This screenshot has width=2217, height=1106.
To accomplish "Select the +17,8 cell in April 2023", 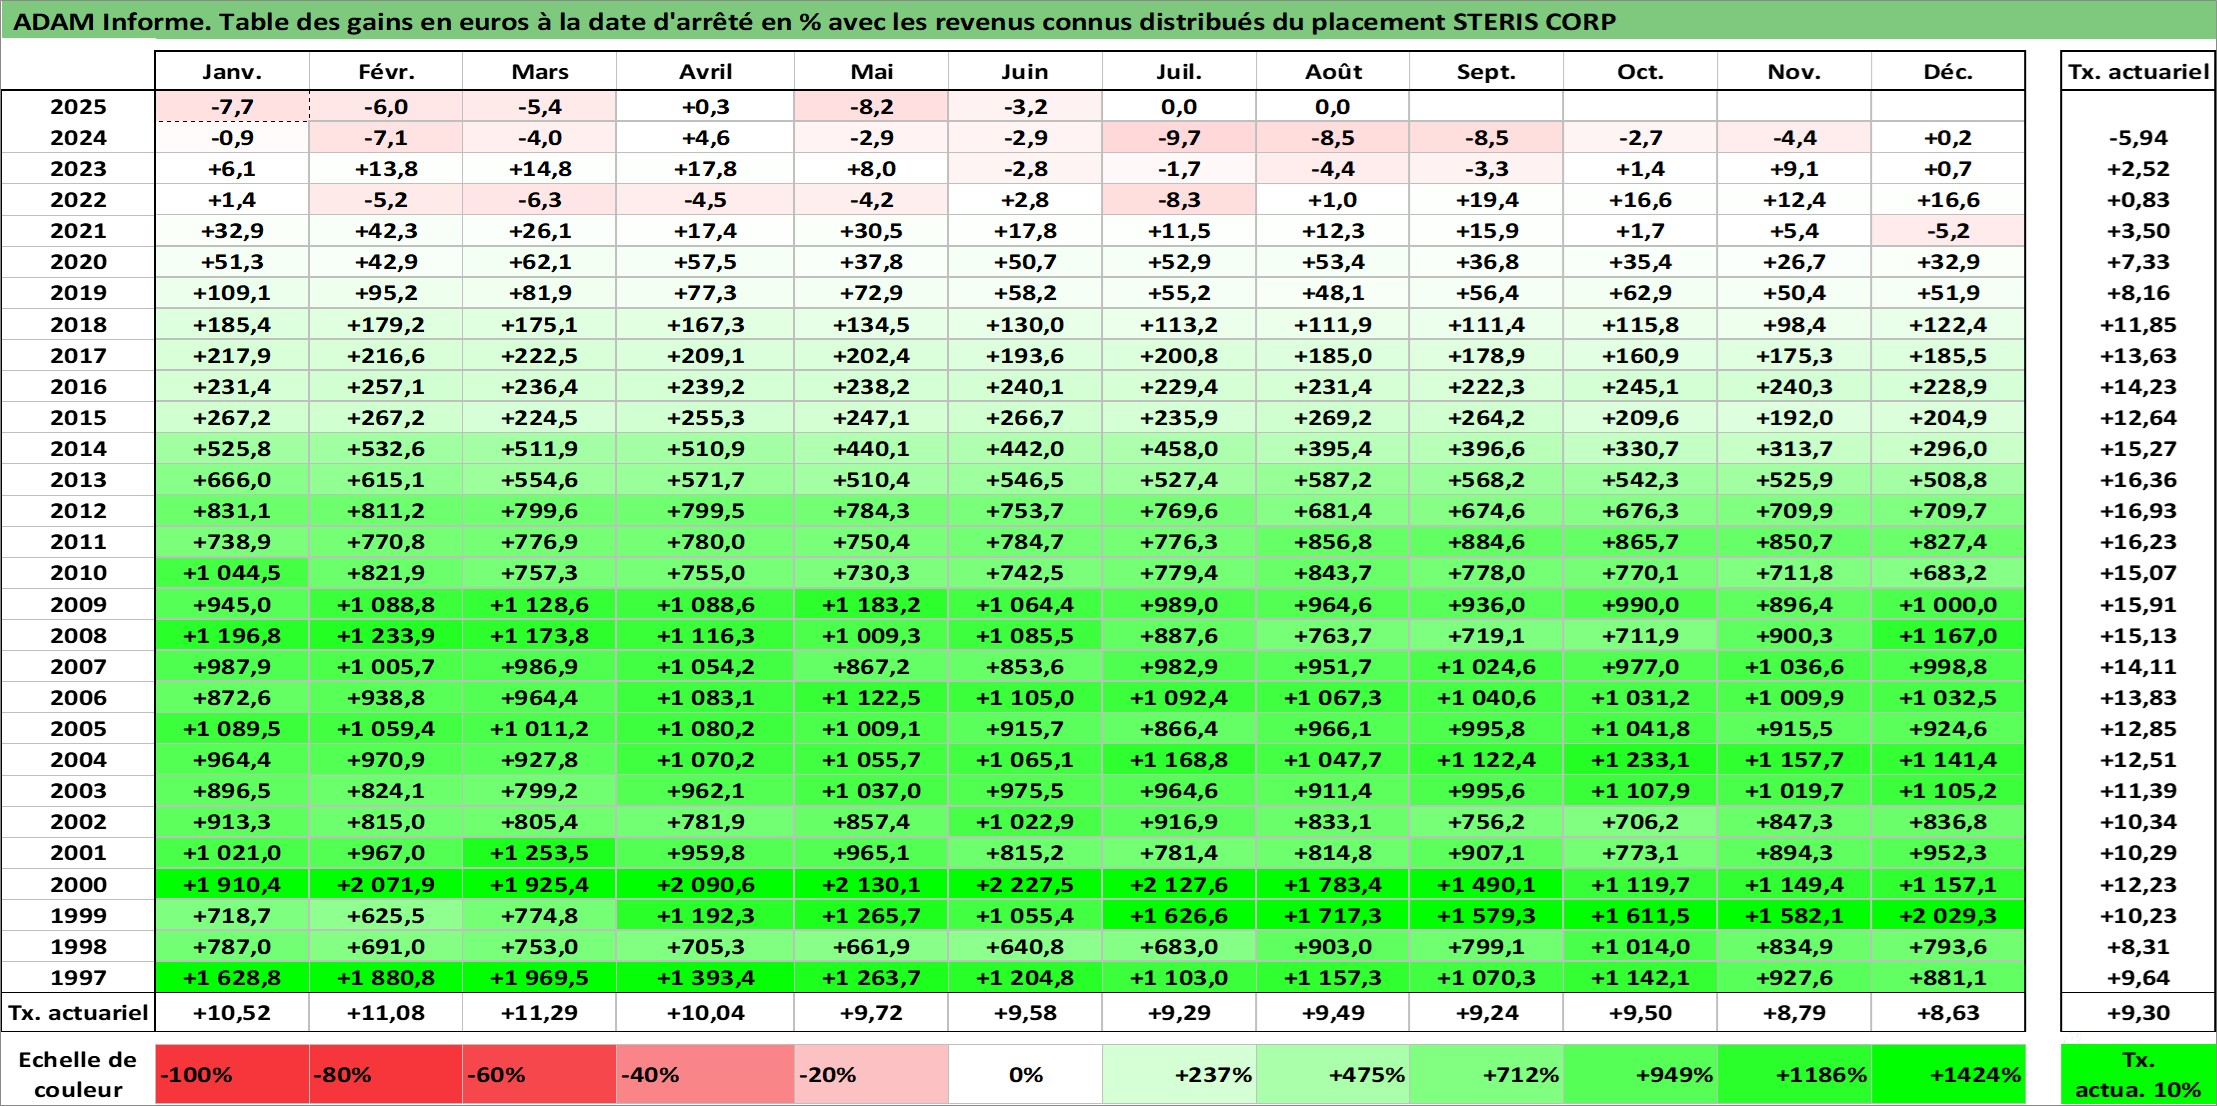I will [x=705, y=169].
